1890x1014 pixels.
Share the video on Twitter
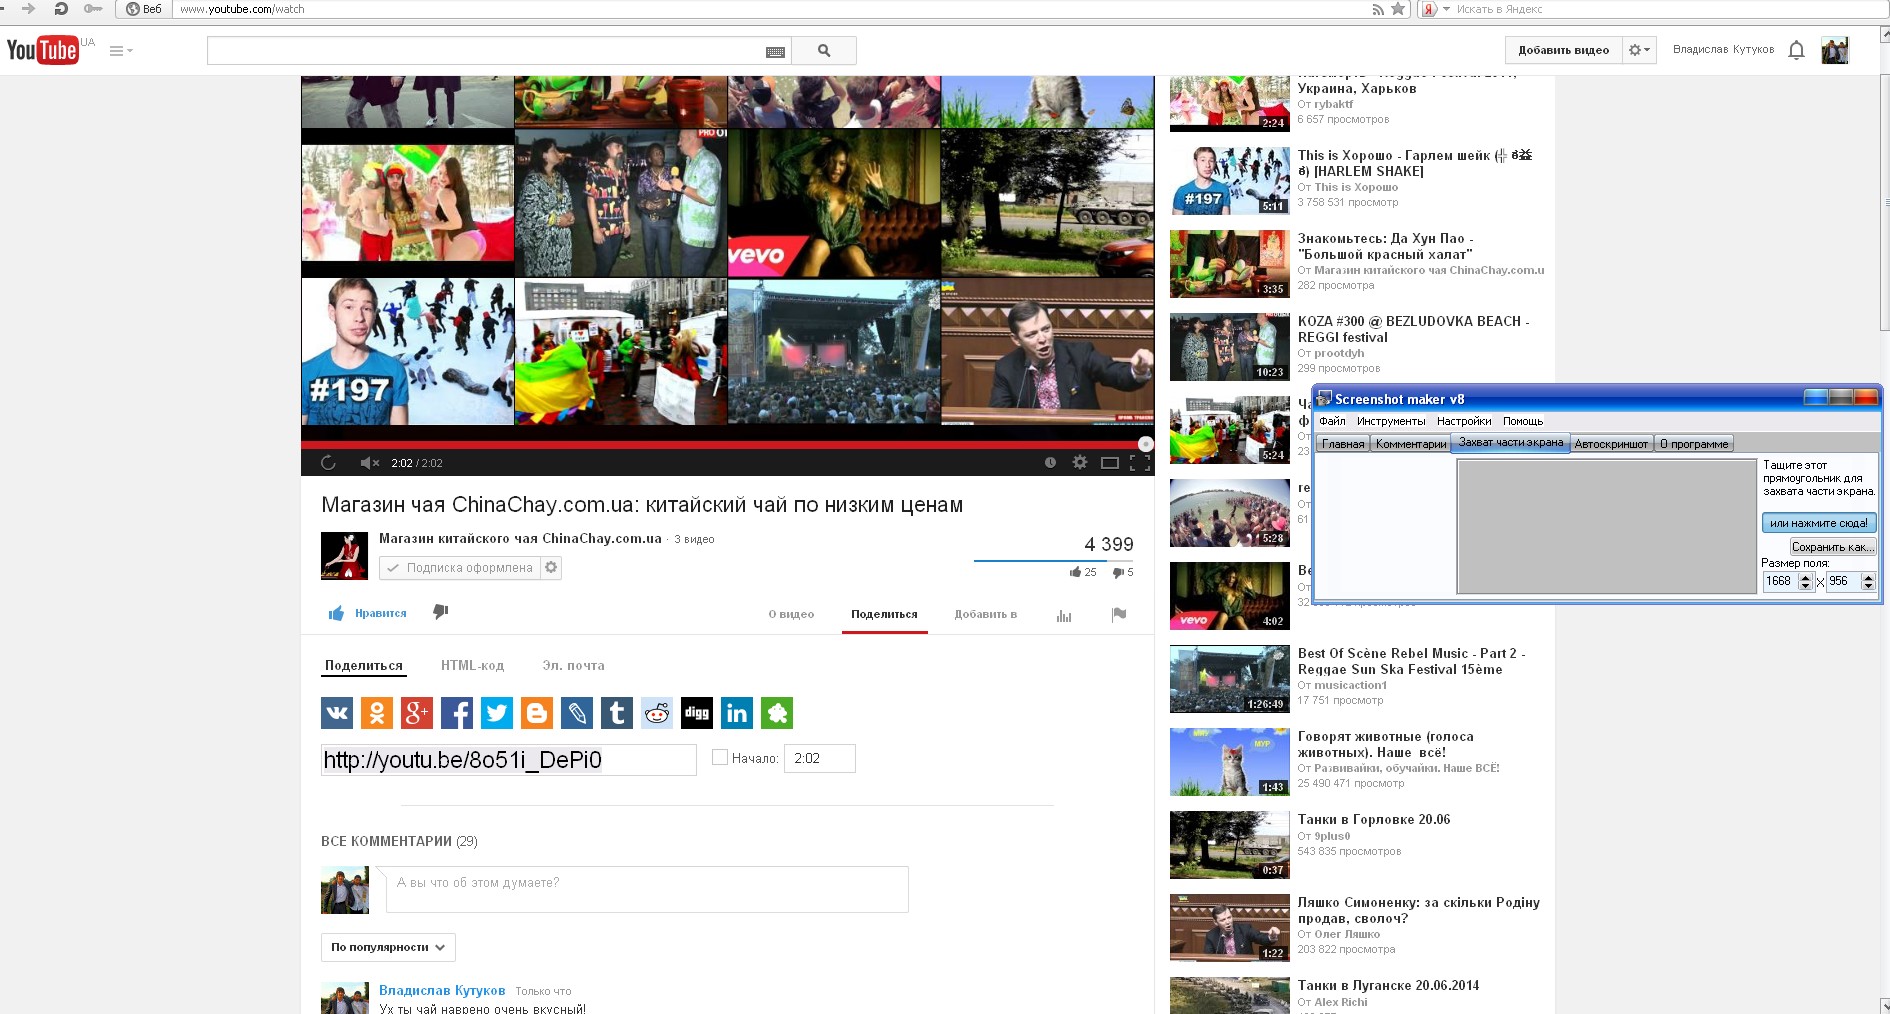click(x=497, y=713)
